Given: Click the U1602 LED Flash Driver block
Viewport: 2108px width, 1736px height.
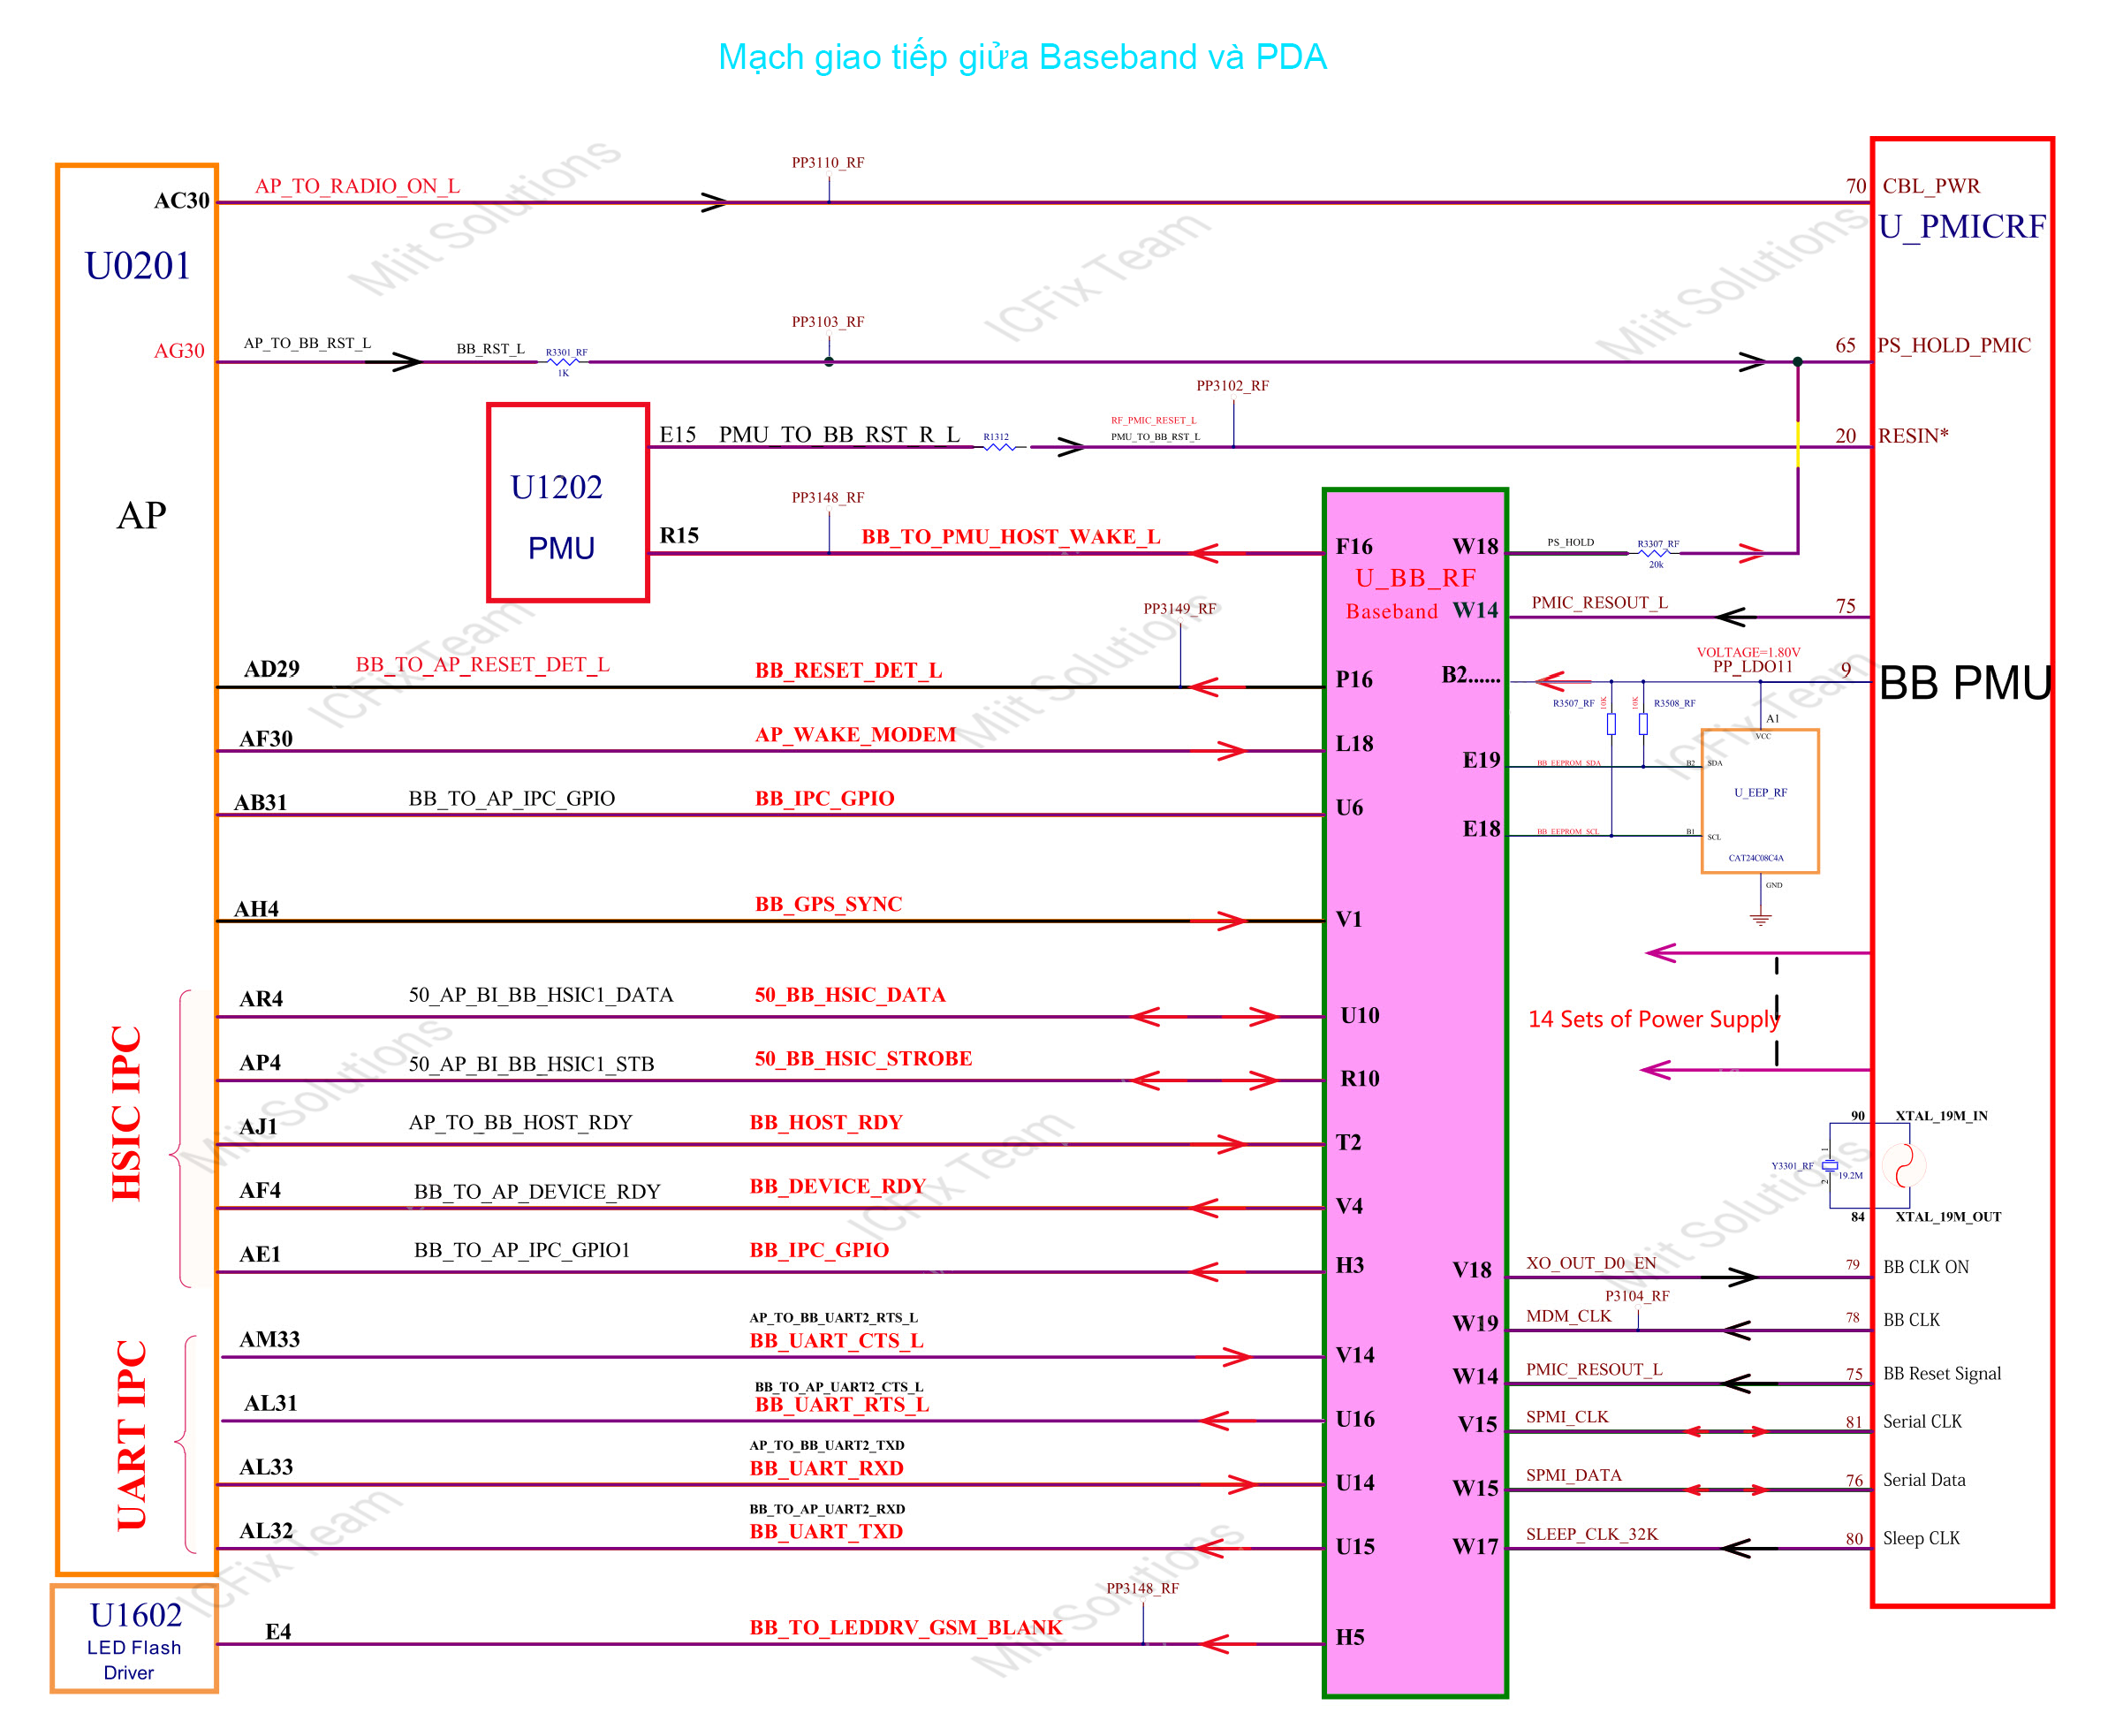Looking at the screenshot, I should [x=134, y=1638].
